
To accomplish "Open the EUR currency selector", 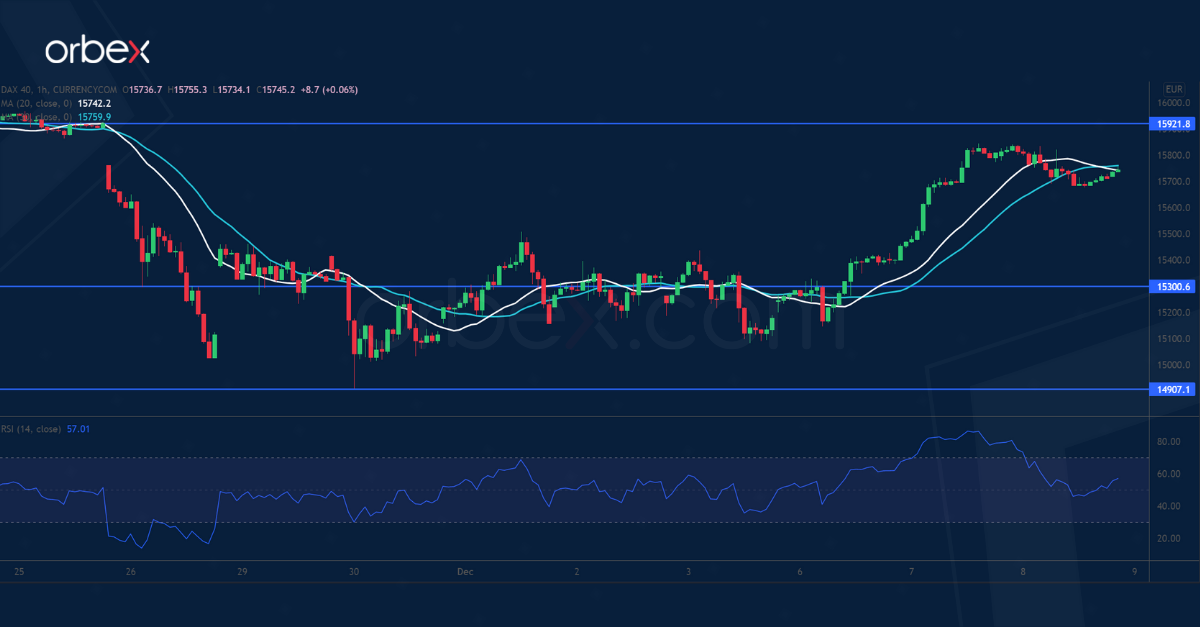I will [1173, 89].
